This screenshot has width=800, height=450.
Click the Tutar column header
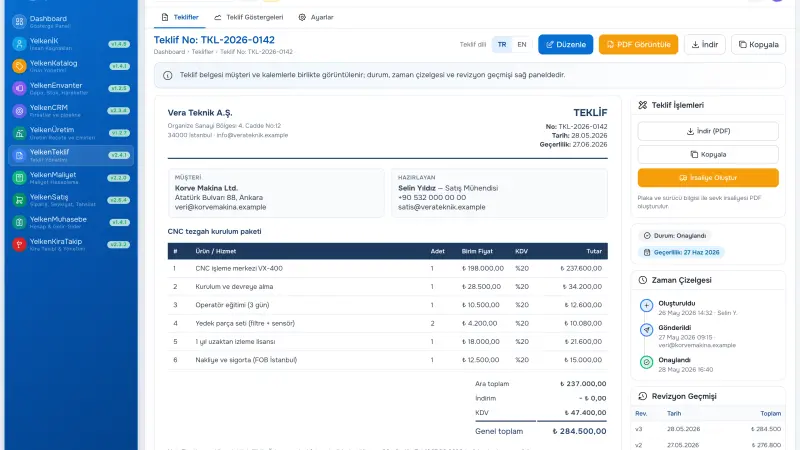594,252
